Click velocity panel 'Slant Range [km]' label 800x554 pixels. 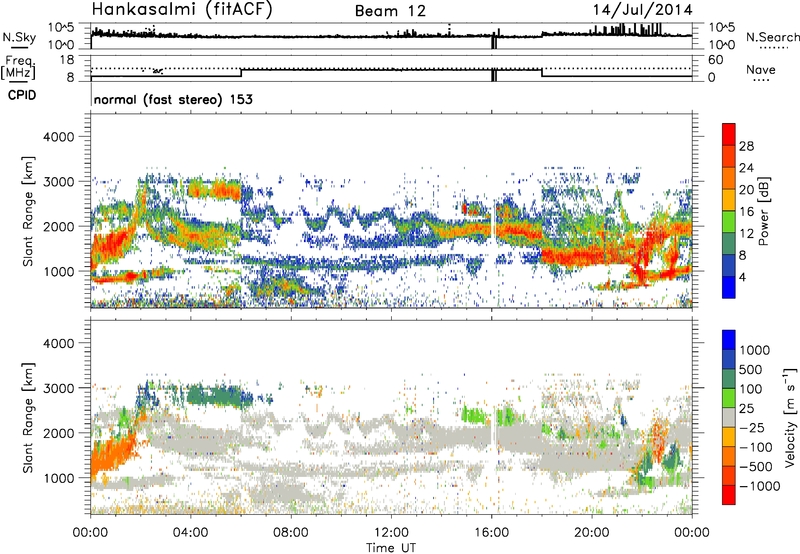(28, 418)
